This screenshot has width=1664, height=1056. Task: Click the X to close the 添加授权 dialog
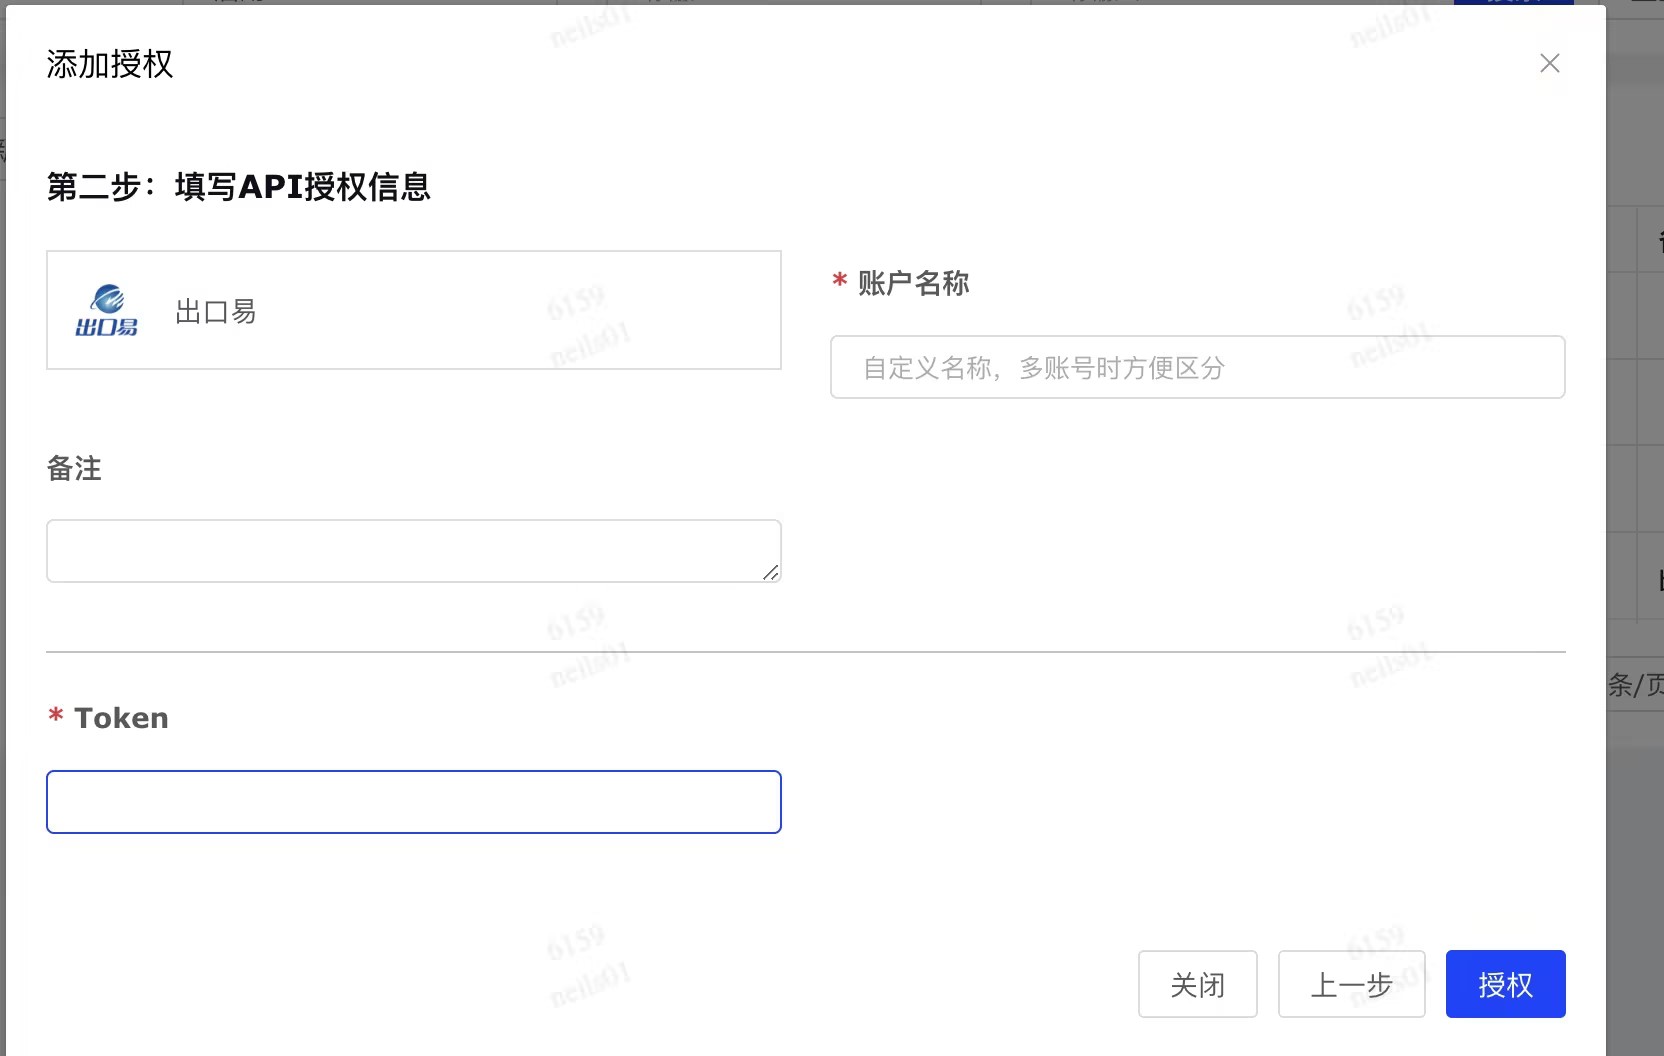tap(1549, 63)
